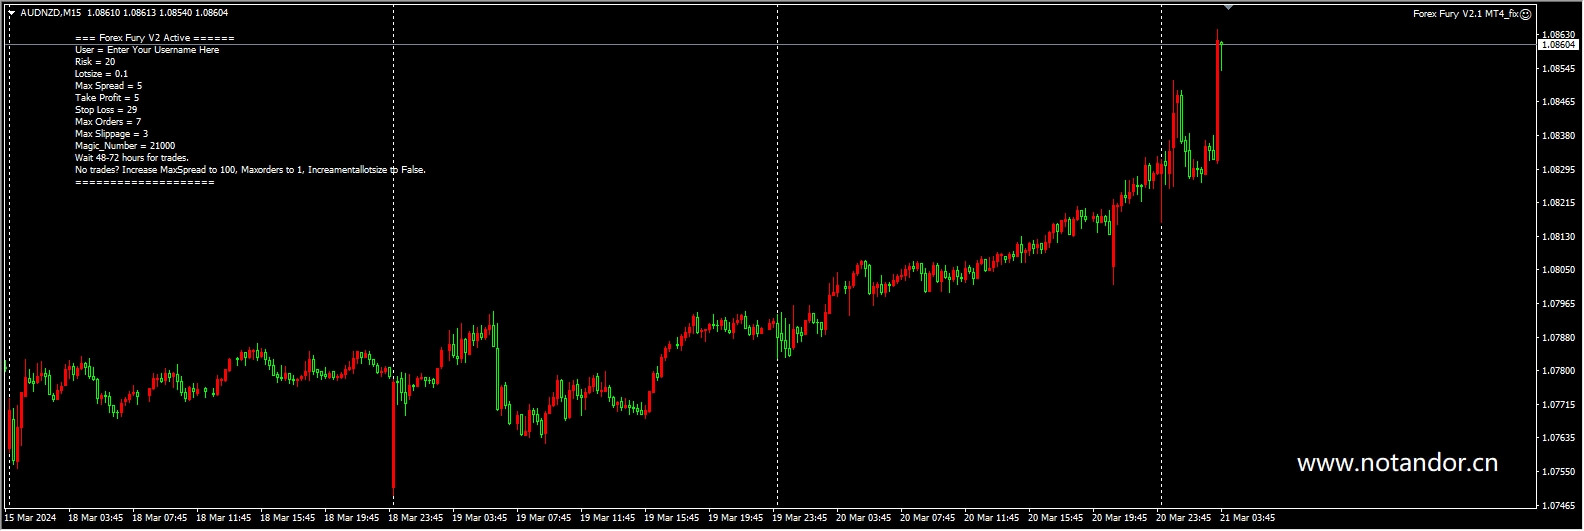Click the '15 Mar 2024' time axis label
This screenshot has height=531, width=1584.
(30, 518)
